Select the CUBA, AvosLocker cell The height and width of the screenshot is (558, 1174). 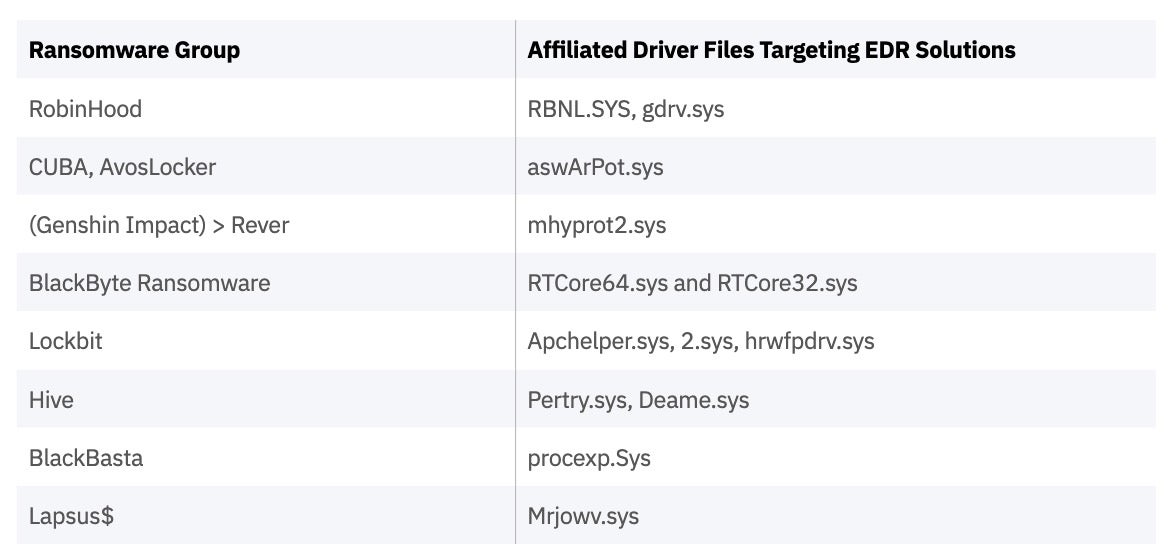122,167
